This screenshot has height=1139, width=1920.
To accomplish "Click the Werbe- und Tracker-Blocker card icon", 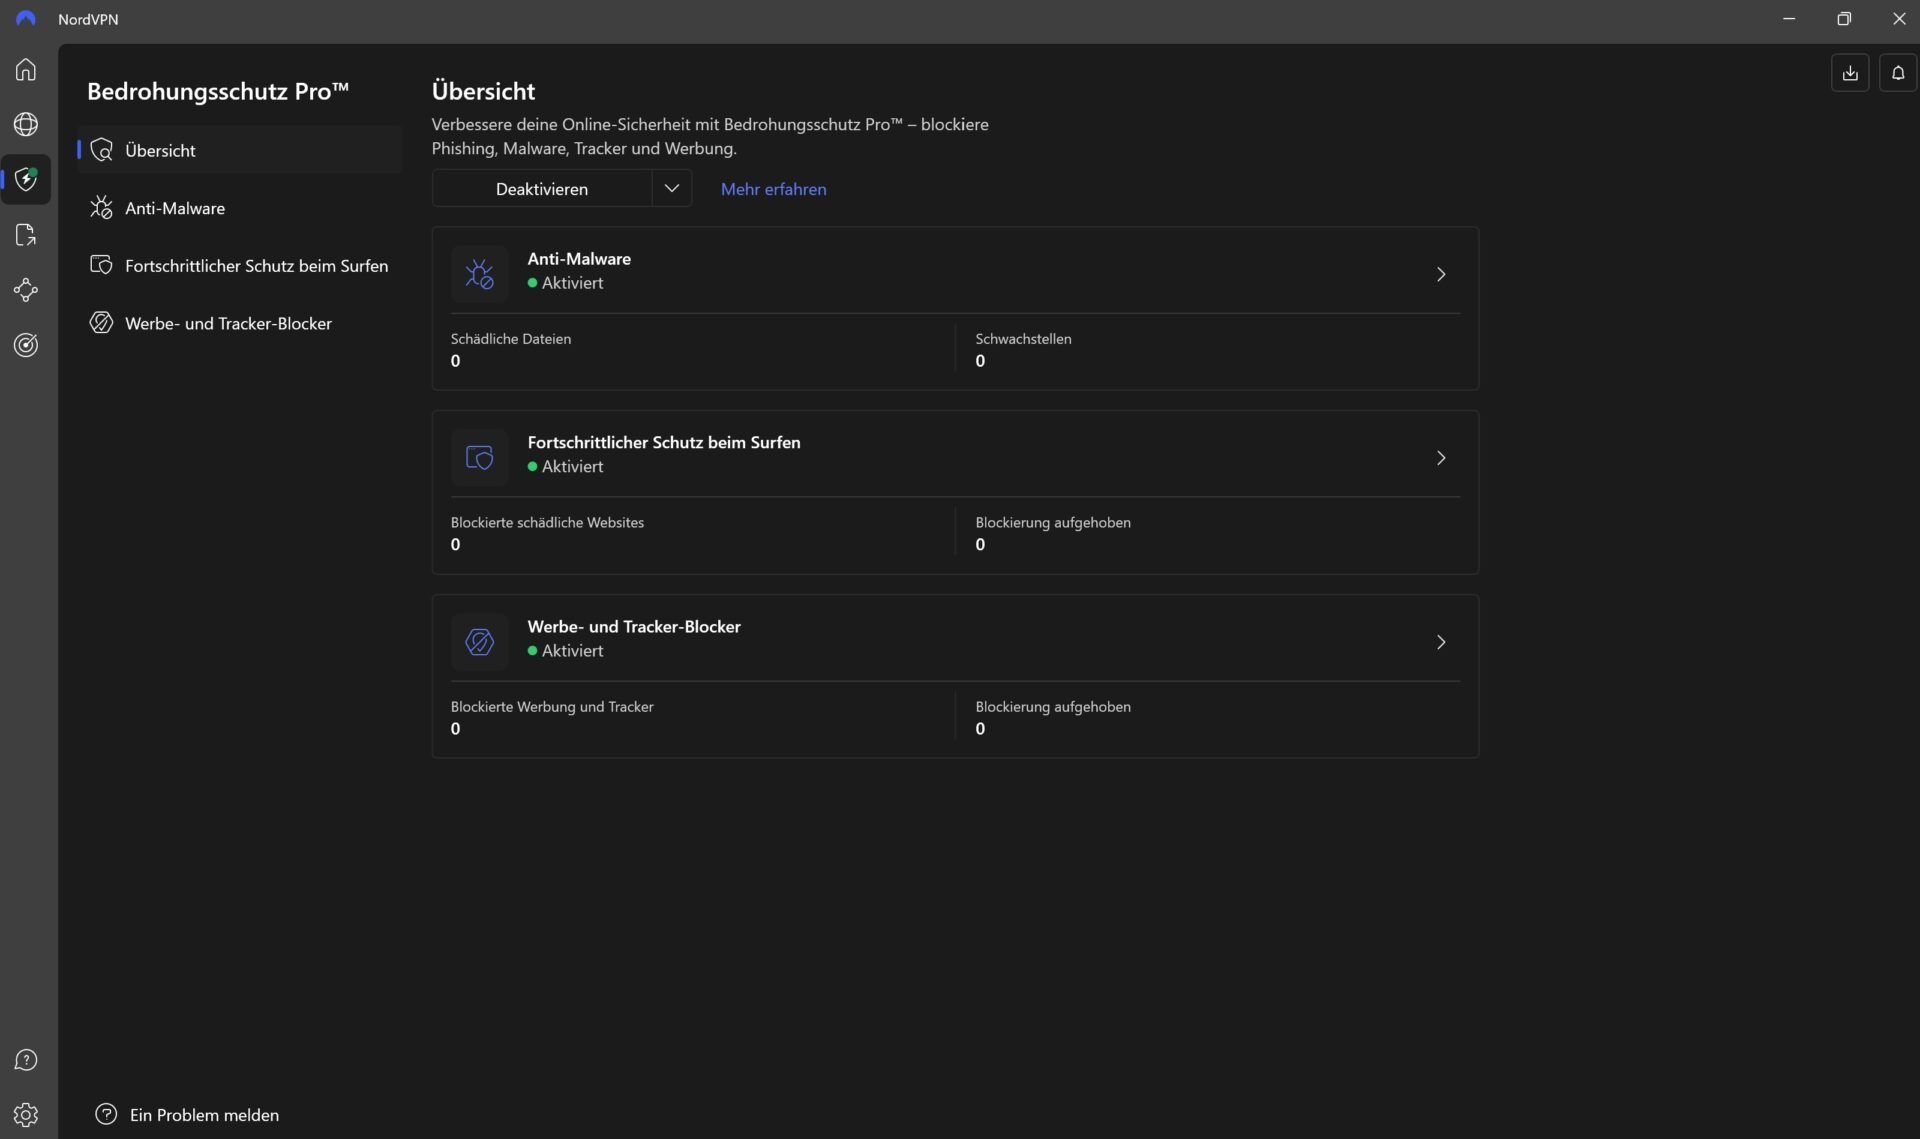I will pos(480,642).
